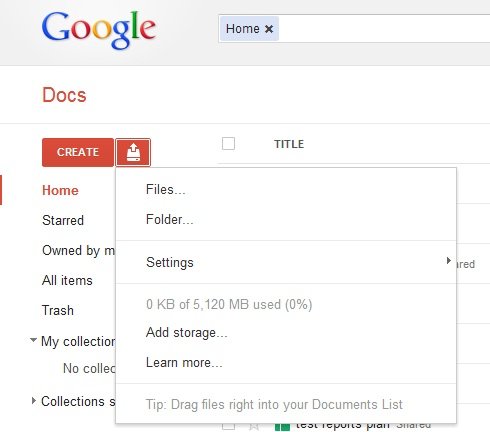Tick the checkbox for the bottom document row

tap(228, 427)
